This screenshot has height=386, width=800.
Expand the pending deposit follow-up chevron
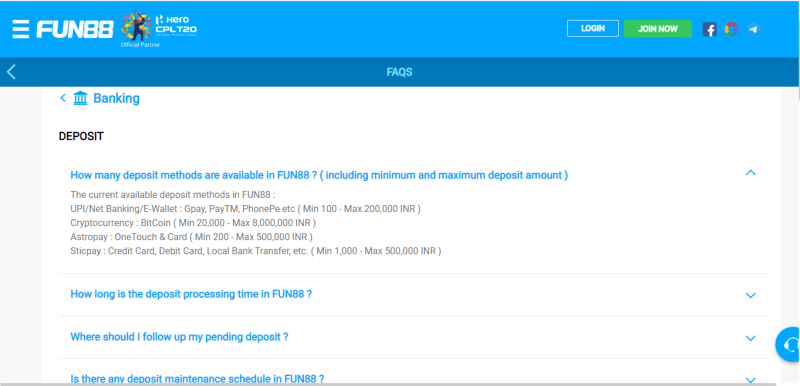[750, 338]
